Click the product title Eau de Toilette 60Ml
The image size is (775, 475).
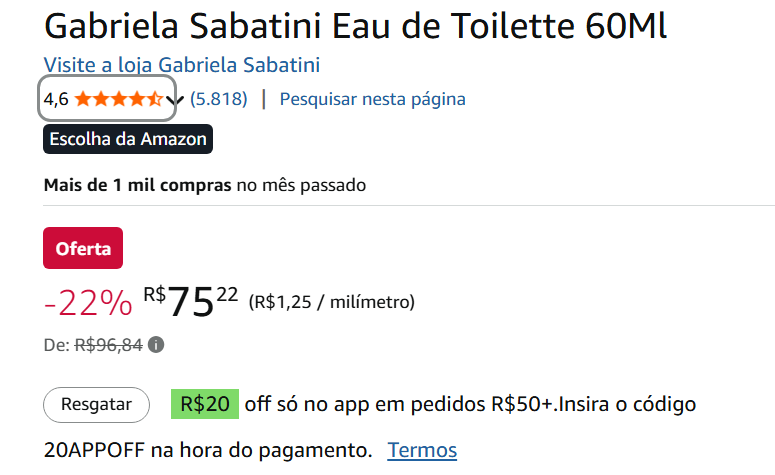point(355,26)
